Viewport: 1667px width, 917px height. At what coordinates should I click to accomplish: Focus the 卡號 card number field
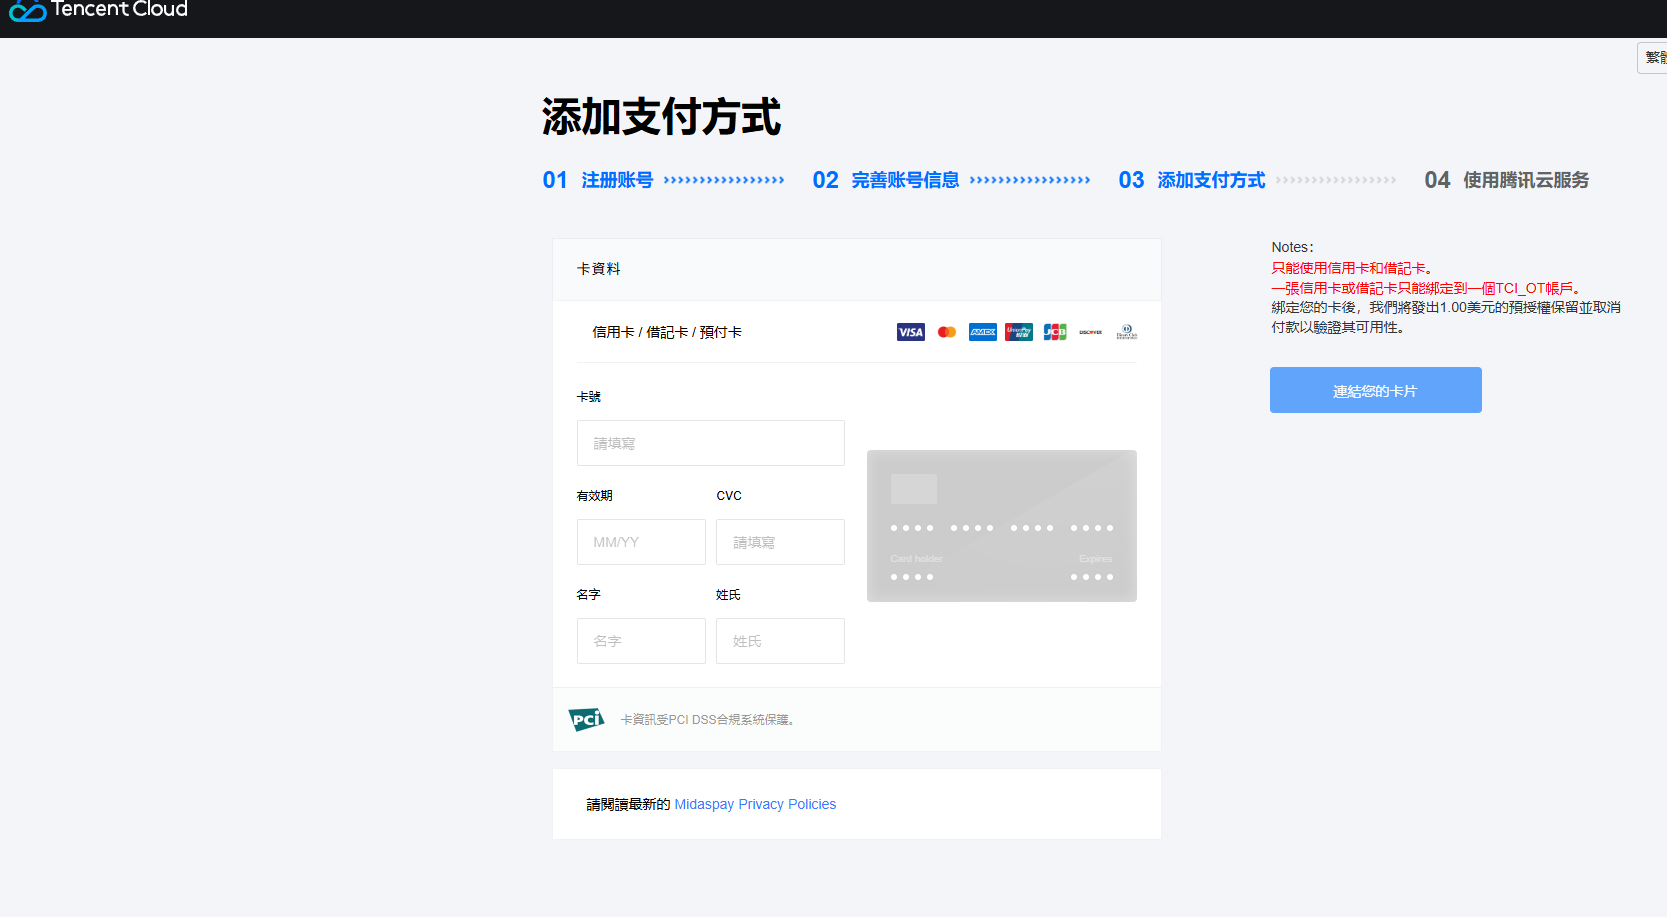pyautogui.click(x=710, y=443)
